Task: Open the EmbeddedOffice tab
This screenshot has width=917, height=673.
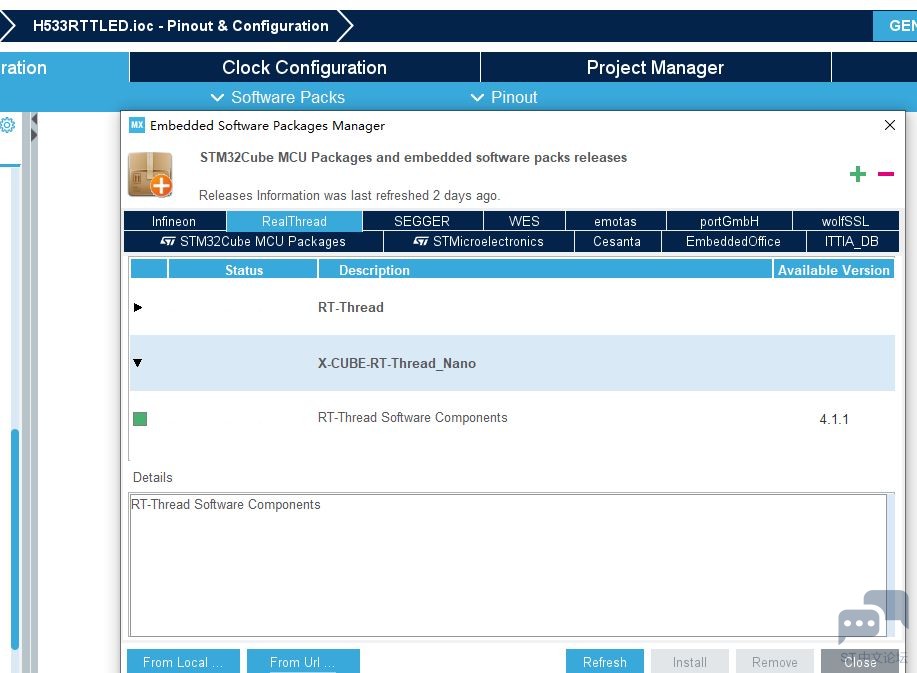Action: click(x=733, y=241)
